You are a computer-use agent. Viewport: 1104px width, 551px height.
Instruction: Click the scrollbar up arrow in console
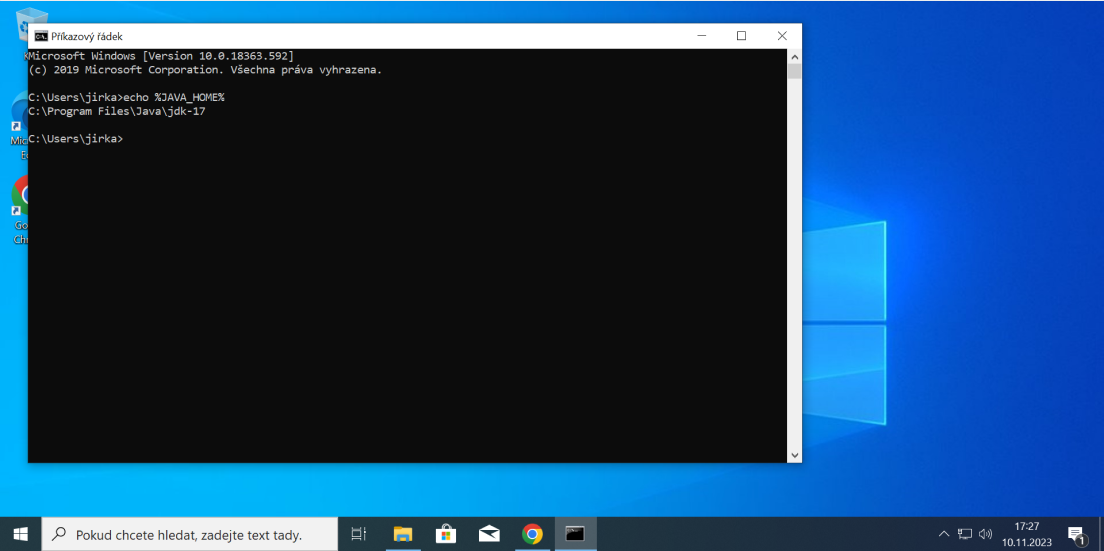pos(794,56)
